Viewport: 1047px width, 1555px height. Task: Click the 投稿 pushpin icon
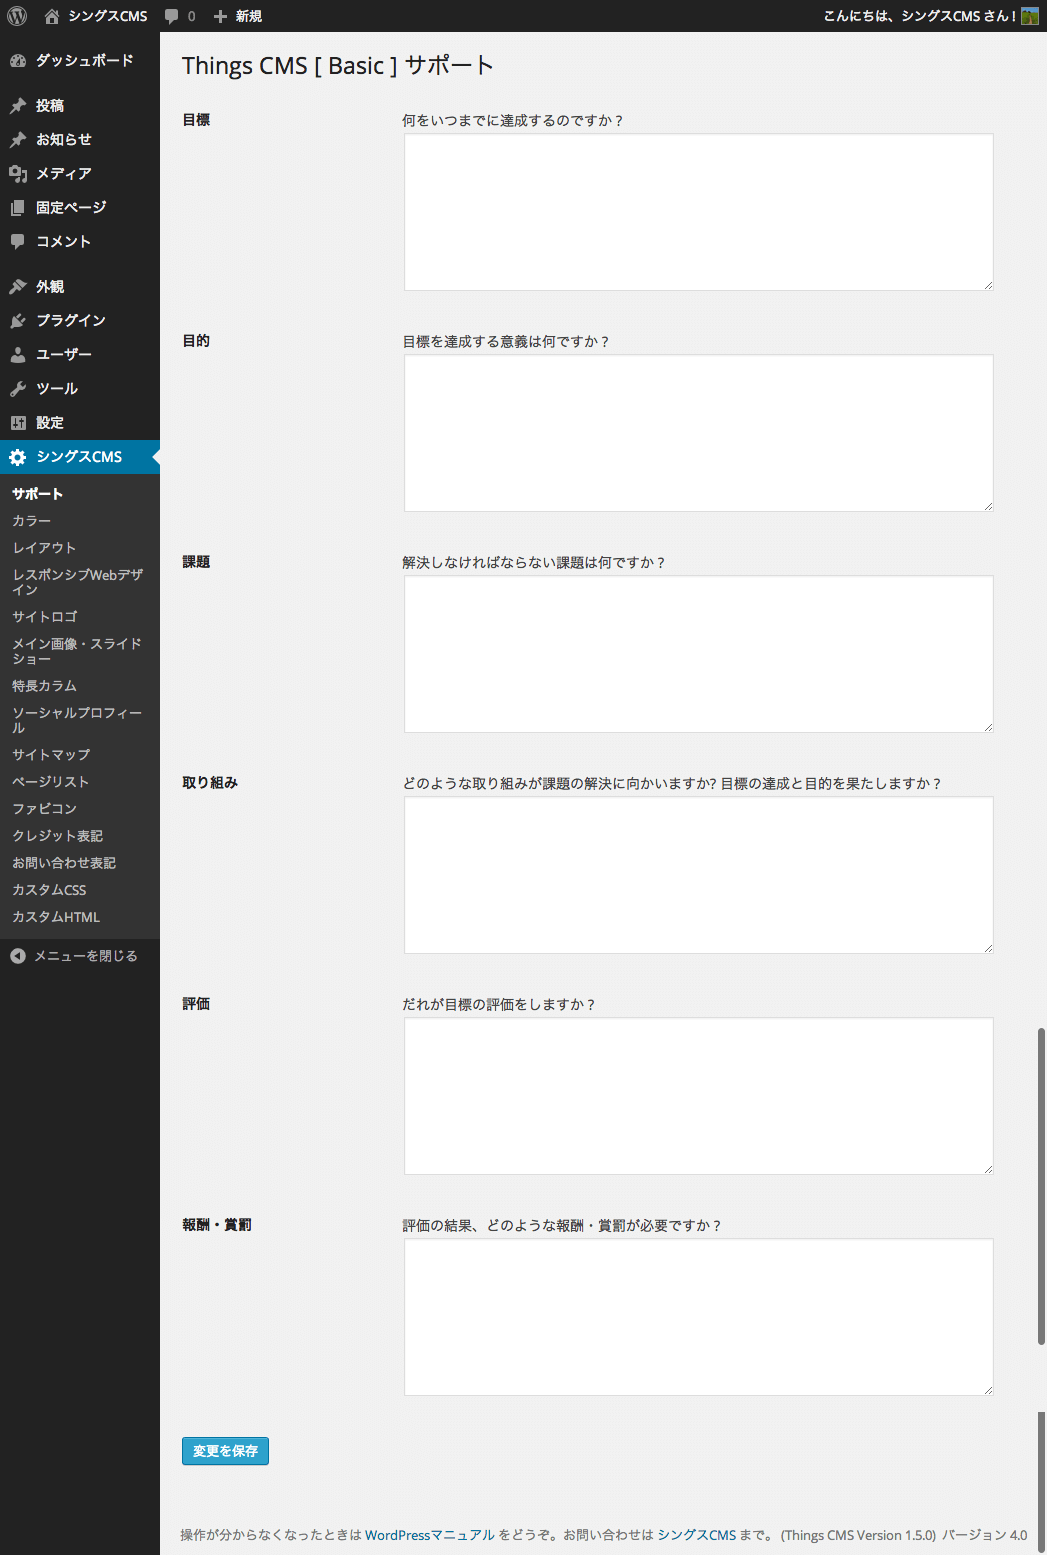[18, 106]
